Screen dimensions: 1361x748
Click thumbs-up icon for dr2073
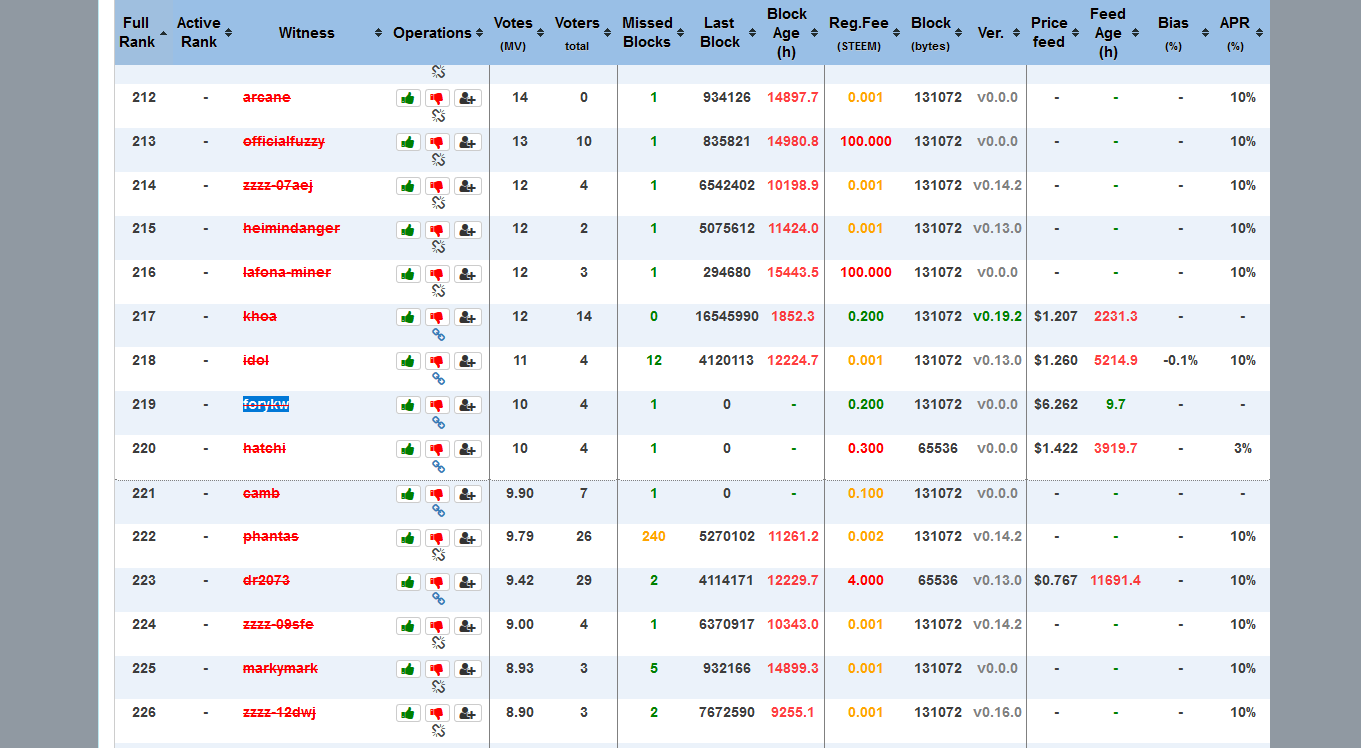408,582
